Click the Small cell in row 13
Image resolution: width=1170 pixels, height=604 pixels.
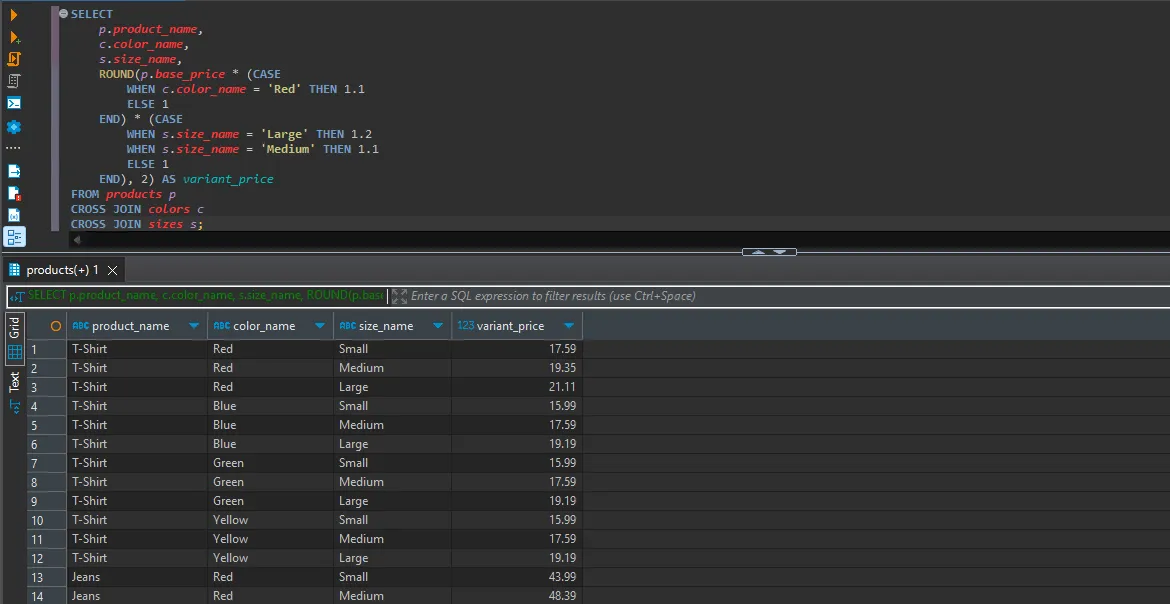(x=392, y=577)
